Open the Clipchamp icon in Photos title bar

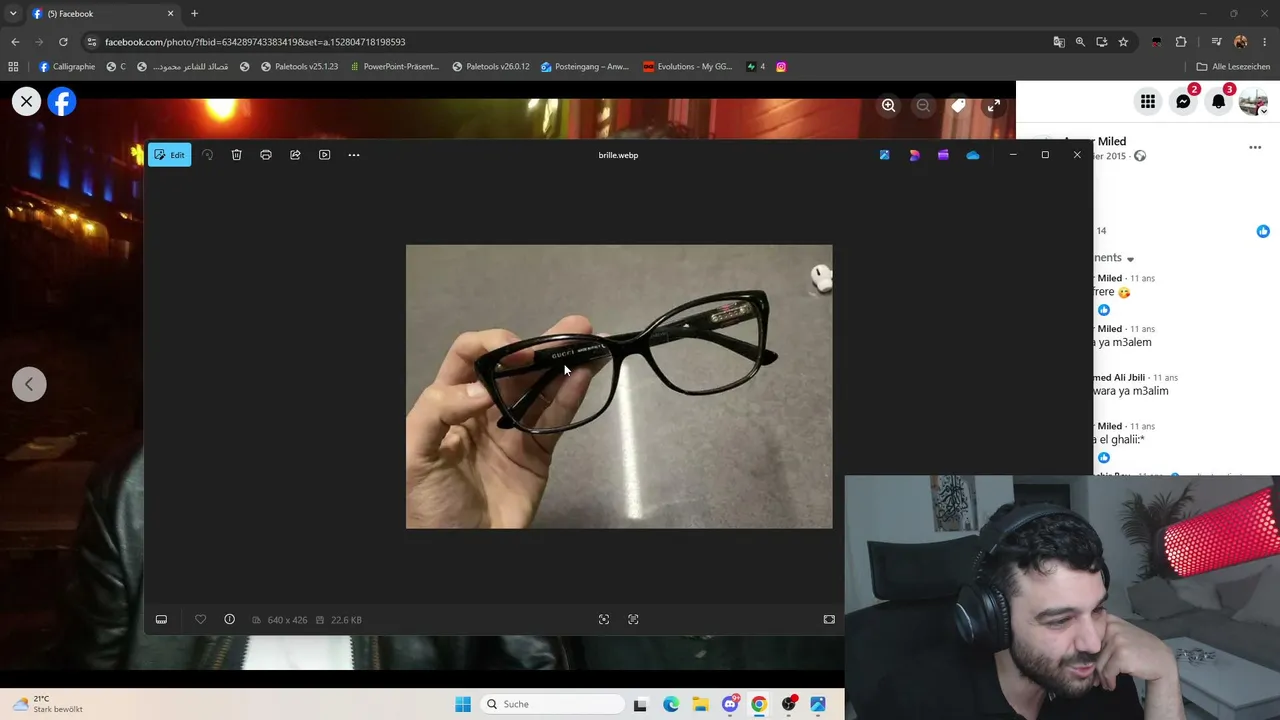point(943,155)
